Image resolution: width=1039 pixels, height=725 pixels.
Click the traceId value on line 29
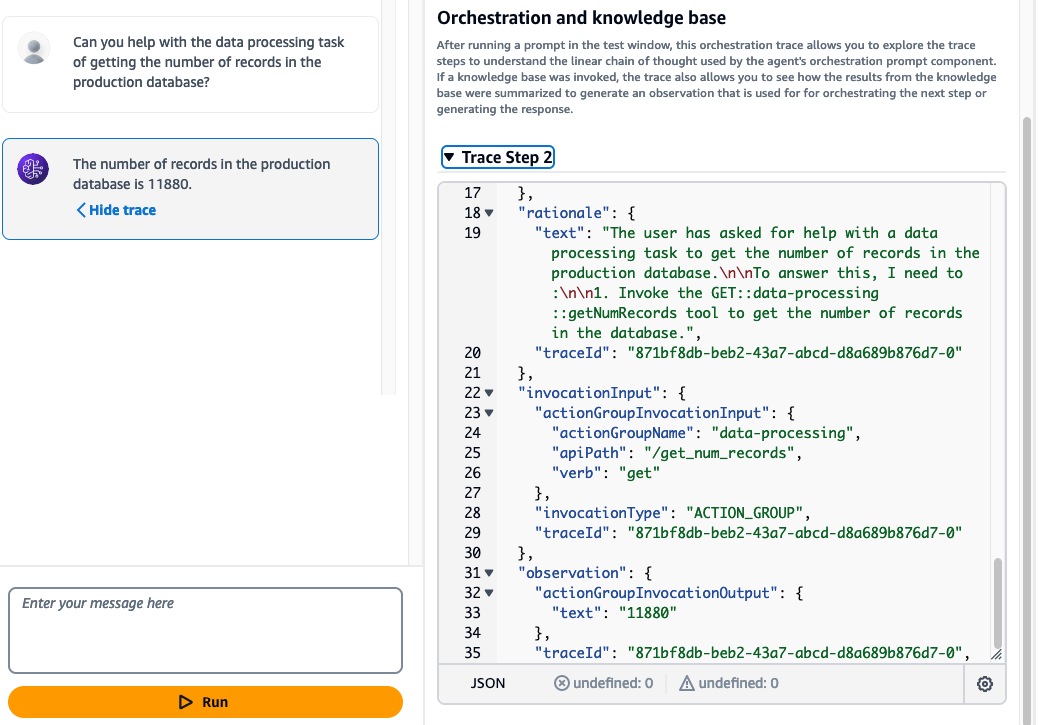point(794,533)
